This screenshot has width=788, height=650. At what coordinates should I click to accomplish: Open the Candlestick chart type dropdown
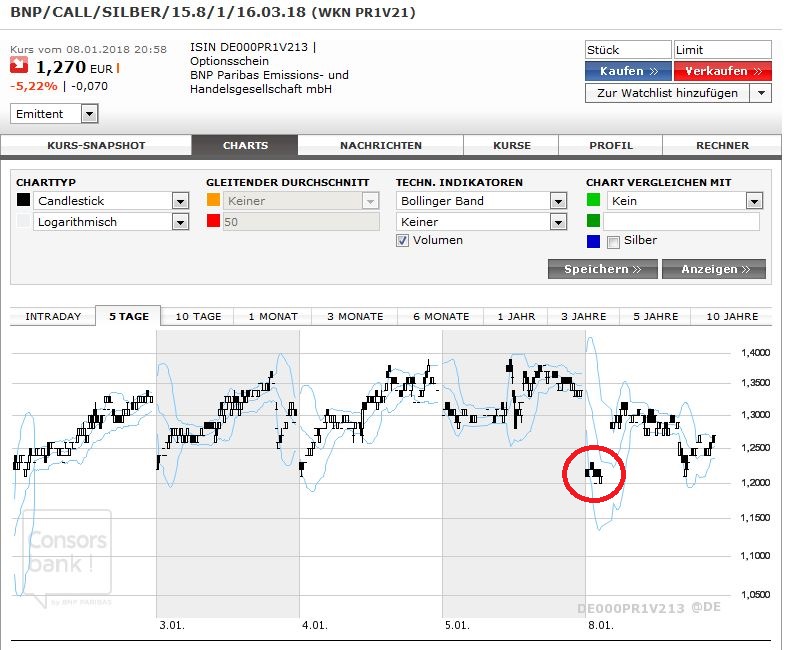(x=111, y=201)
